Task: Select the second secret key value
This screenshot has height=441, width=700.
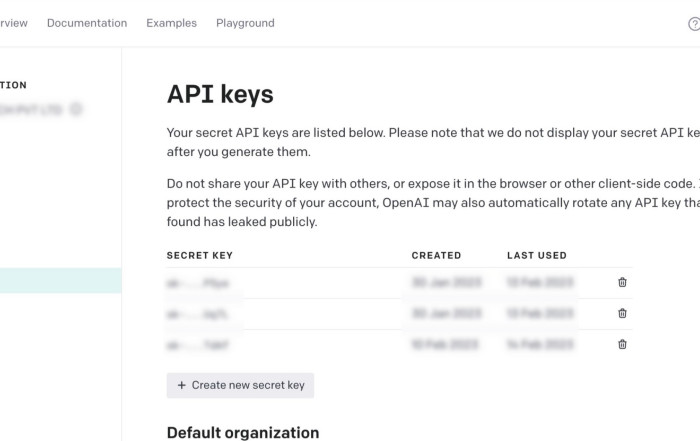Action: 200,314
